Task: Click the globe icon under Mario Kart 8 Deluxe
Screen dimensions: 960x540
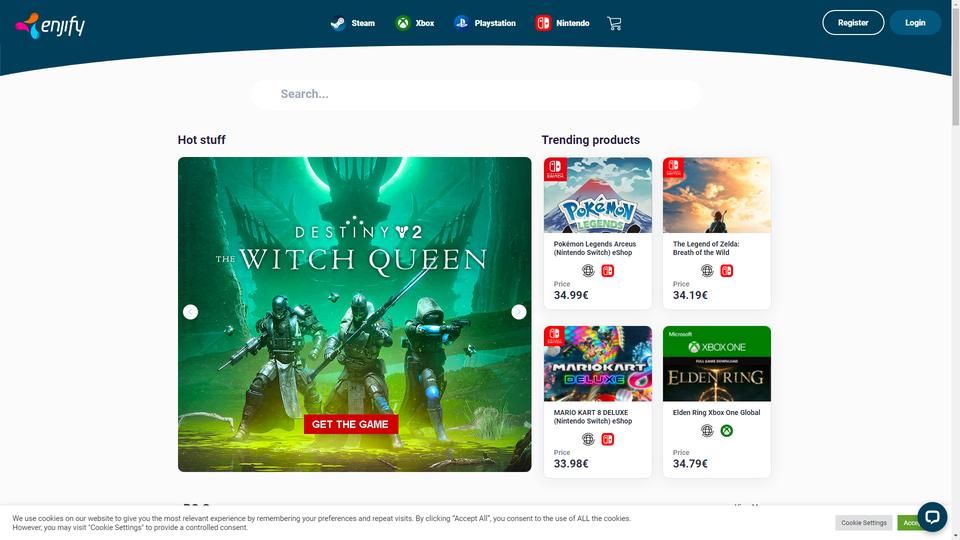Action: tap(588, 439)
